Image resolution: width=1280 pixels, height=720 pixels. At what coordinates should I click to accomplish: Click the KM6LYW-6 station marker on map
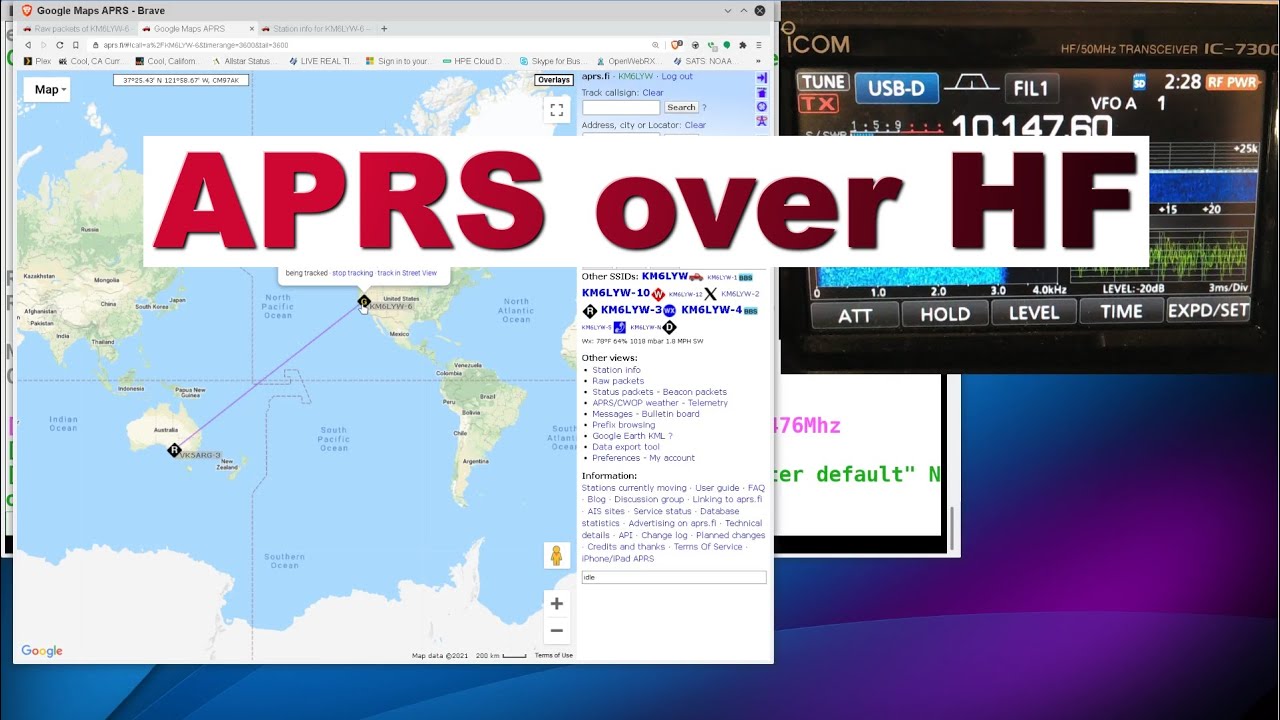pyautogui.click(x=364, y=301)
